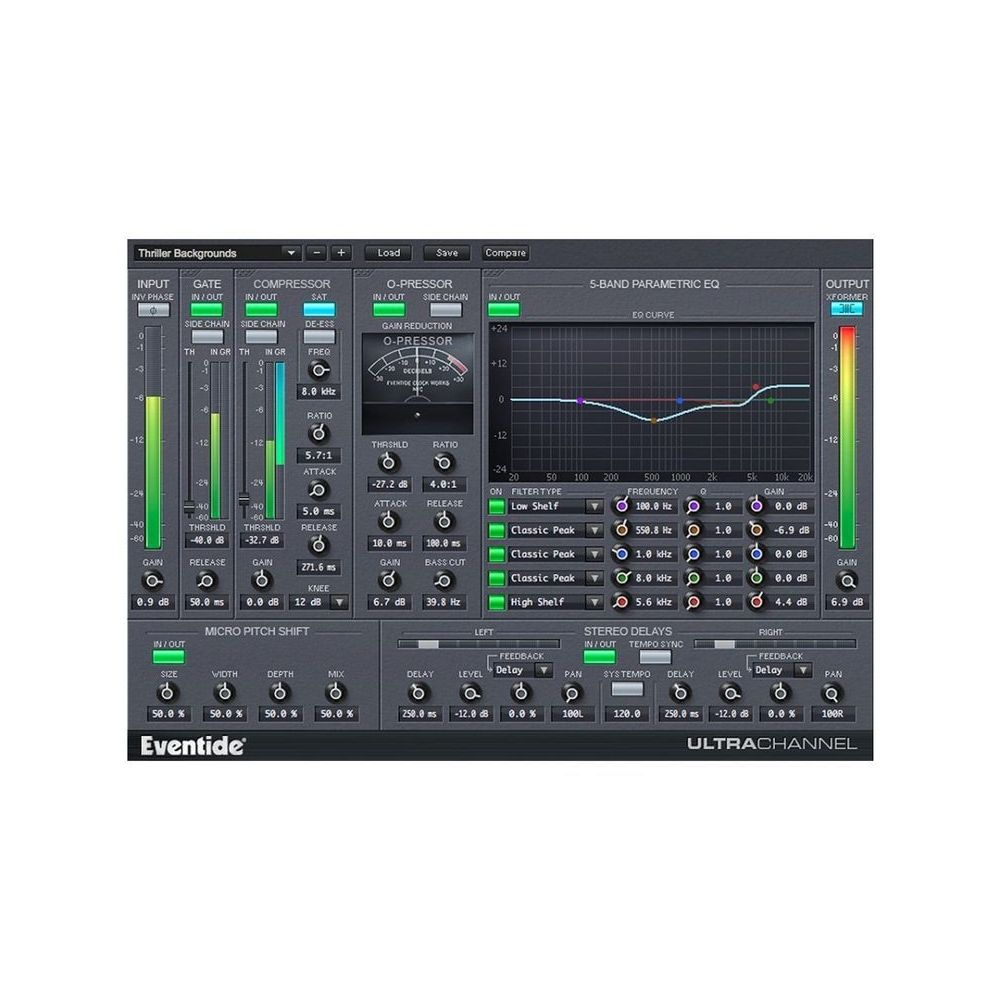Expand the Compressor Knee 12 dB dropdown

340,602
